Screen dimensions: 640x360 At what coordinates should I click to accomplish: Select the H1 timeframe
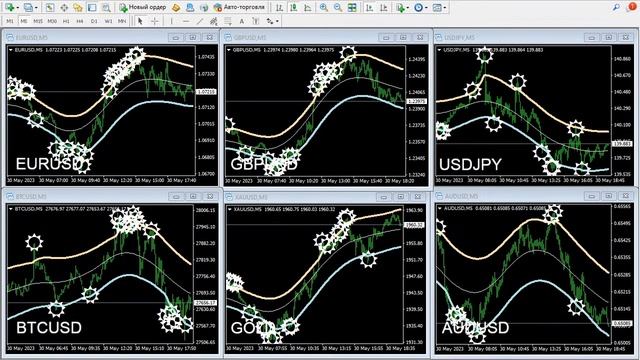[66, 21]
